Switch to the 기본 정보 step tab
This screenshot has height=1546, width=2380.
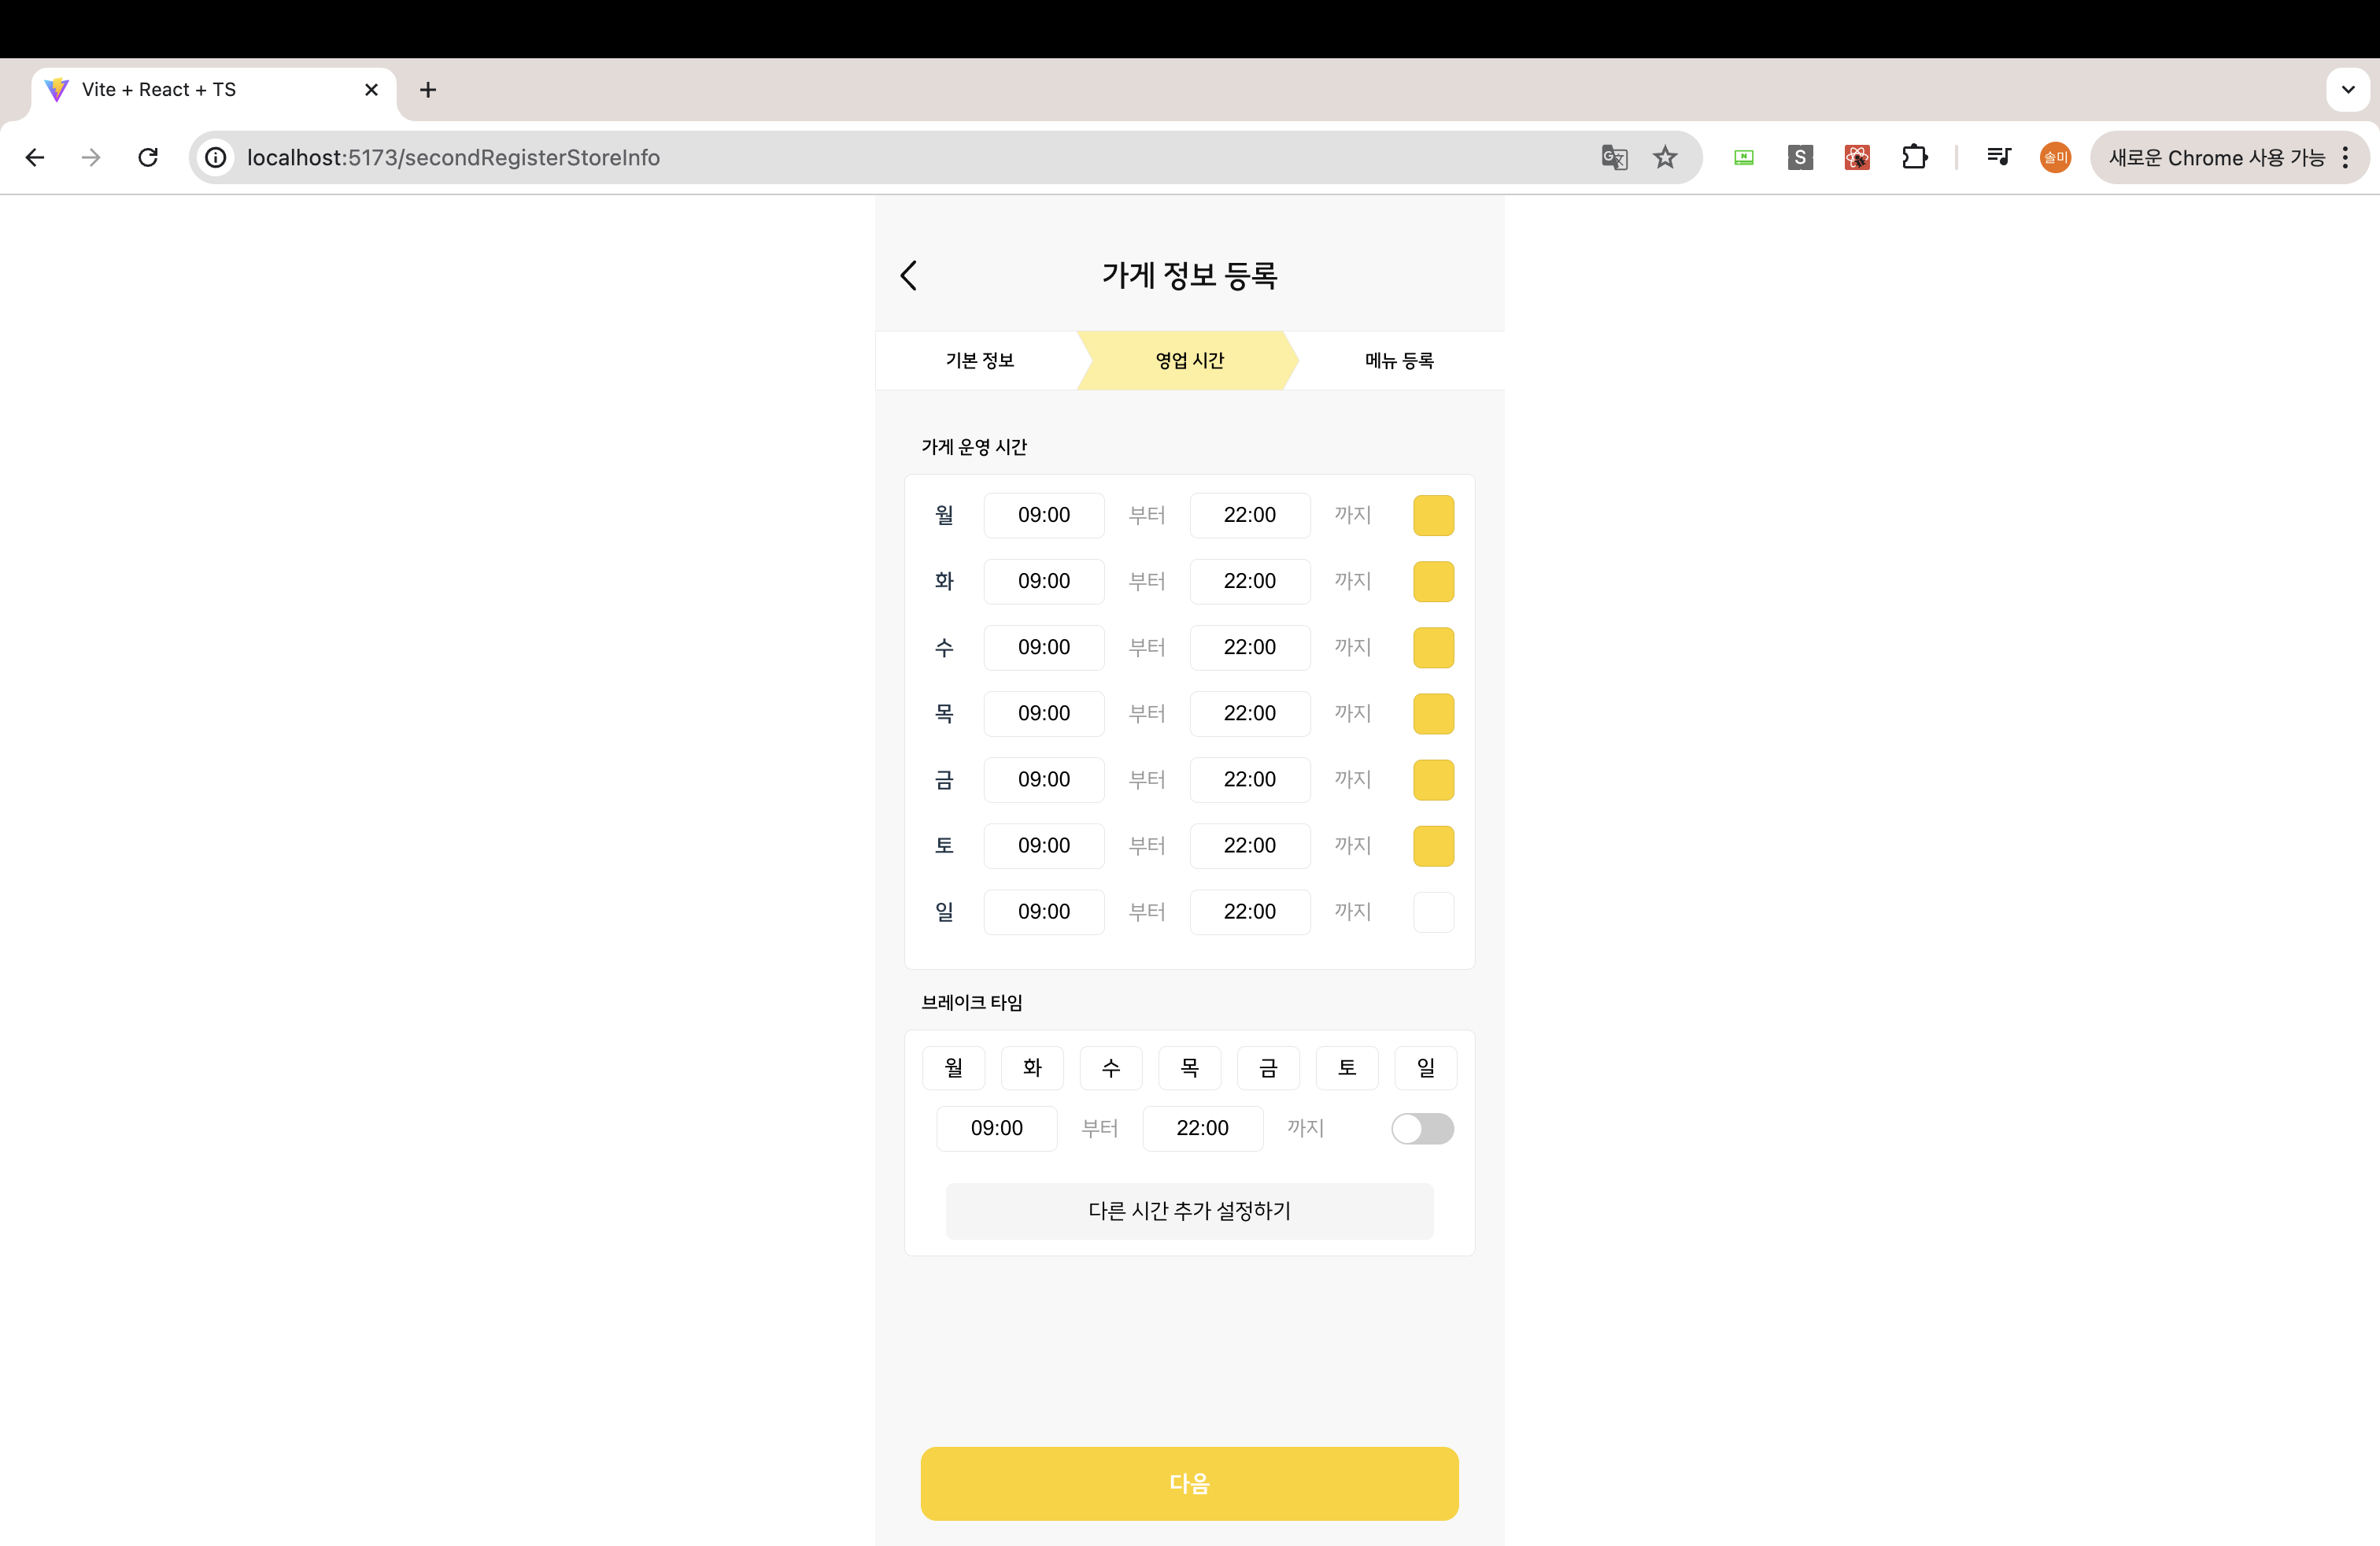tap(979, 360)
